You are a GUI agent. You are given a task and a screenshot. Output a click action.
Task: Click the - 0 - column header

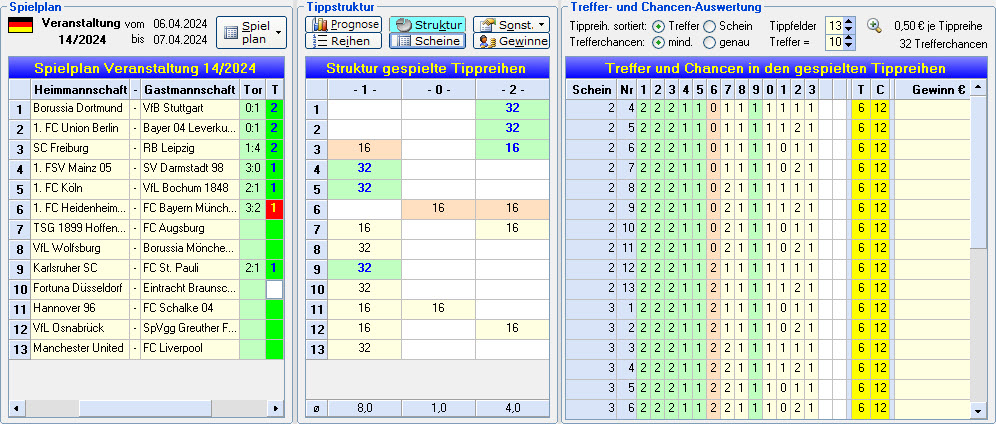click(x=438, y=89)
